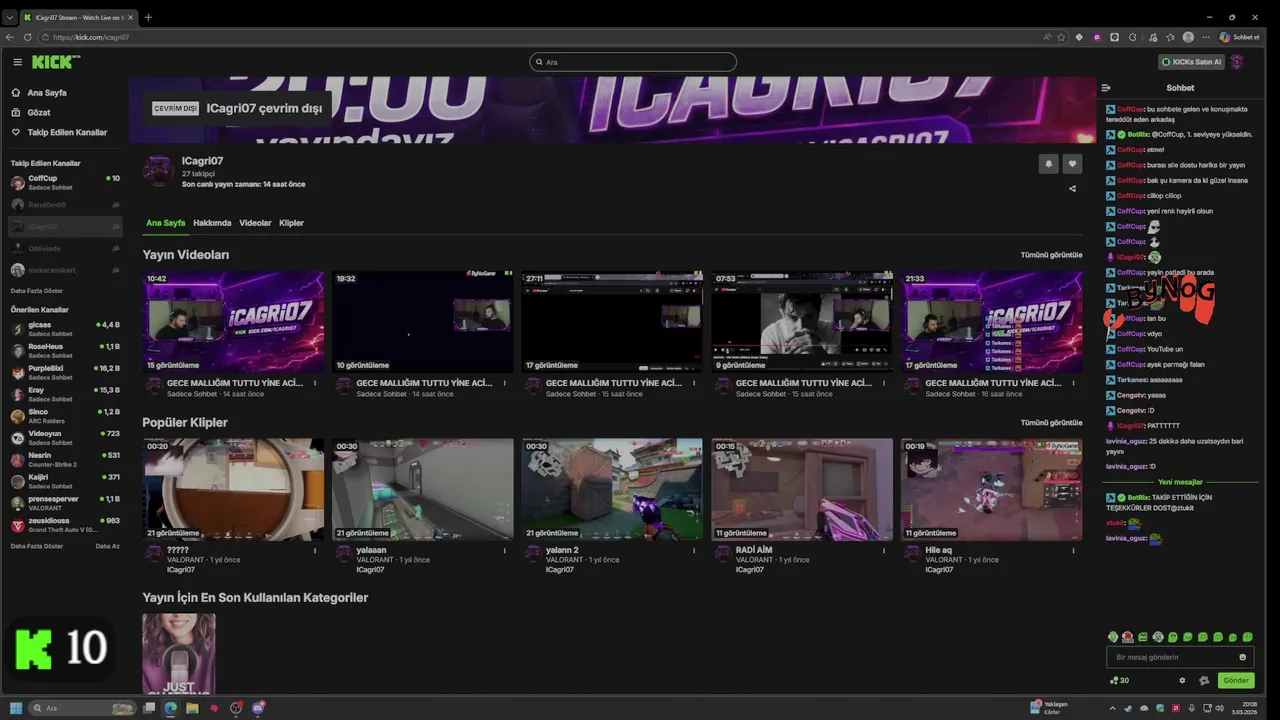Collapse the Sohbet chat panel
Image resolution: width=1280 pixels, height=720 pixels.
1106,88
